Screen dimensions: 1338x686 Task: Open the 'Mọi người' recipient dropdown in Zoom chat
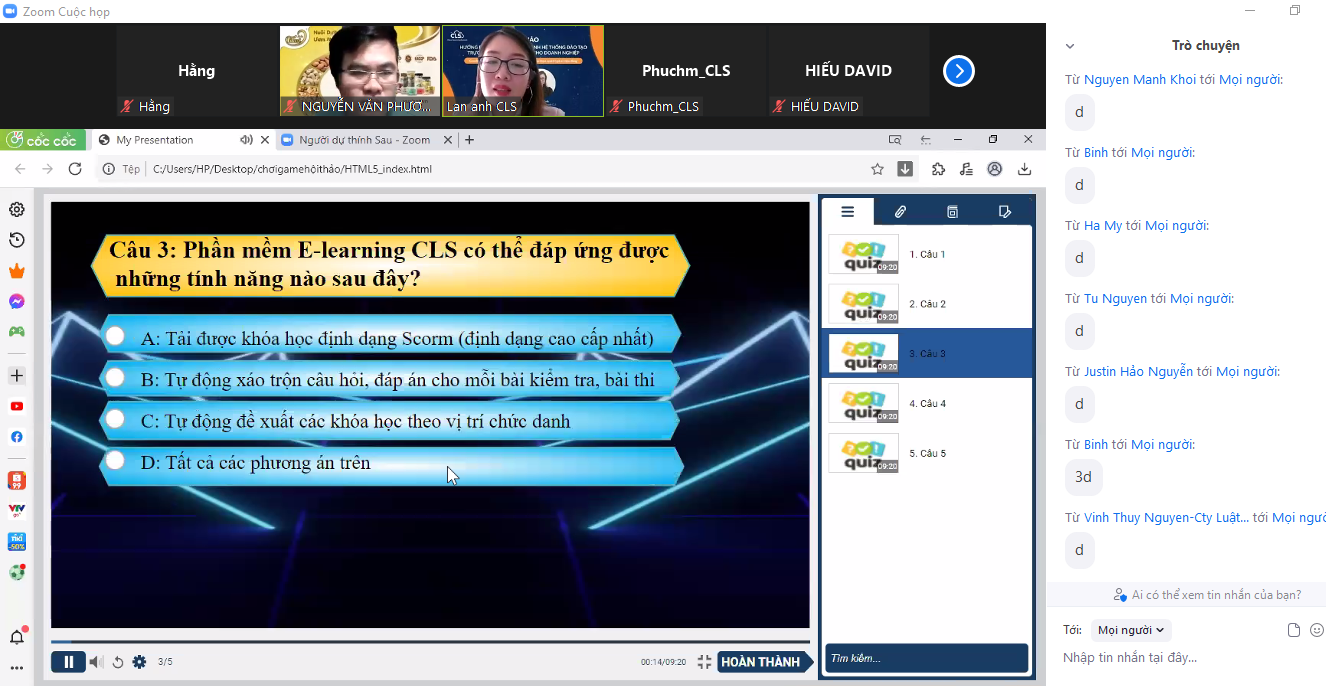pyautogui.click(x=1130, y=629)
